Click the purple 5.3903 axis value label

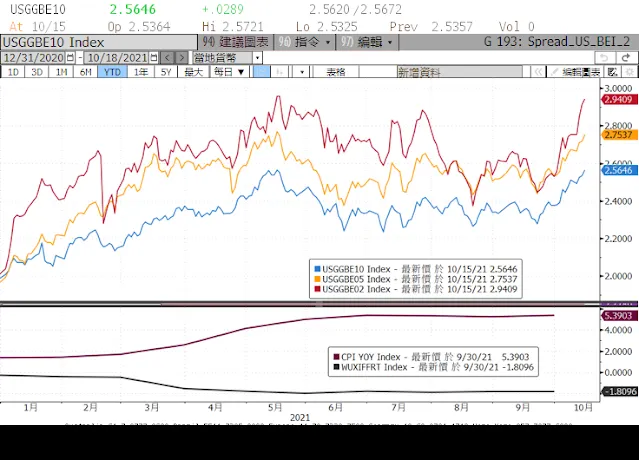click(619, 316)
